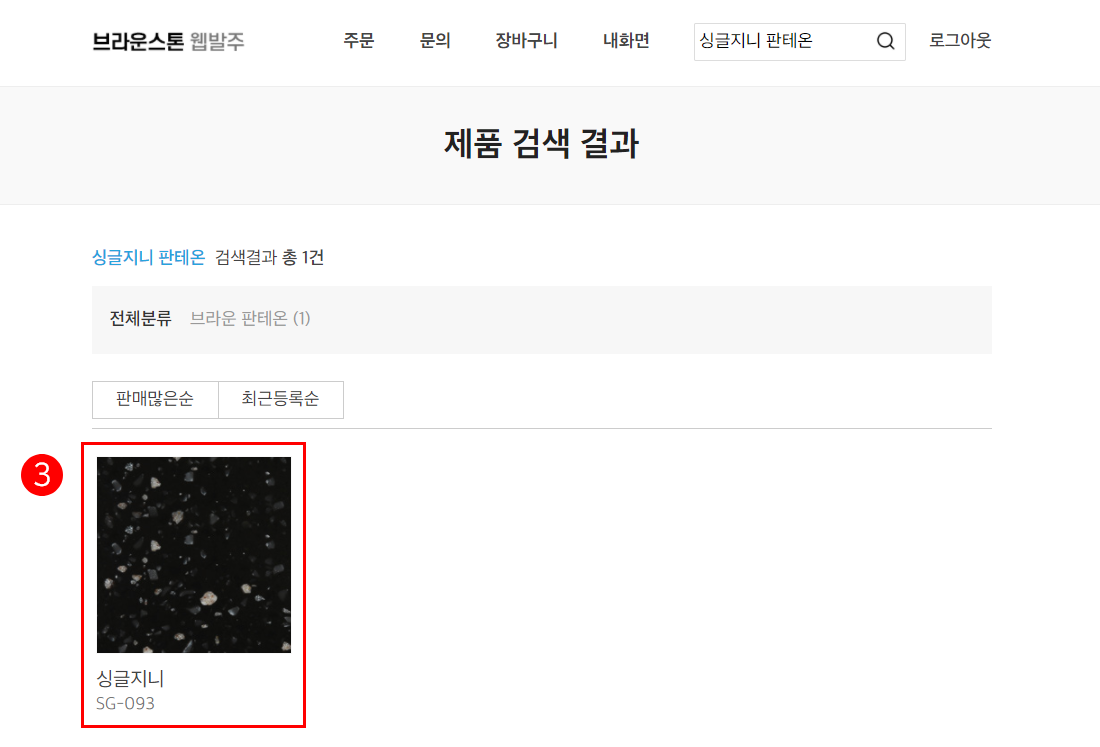This screenshot has height=747, width=1100.
Task: Sort results by 최근등록순
Action: pyautogui.click(x=281, y=400)
